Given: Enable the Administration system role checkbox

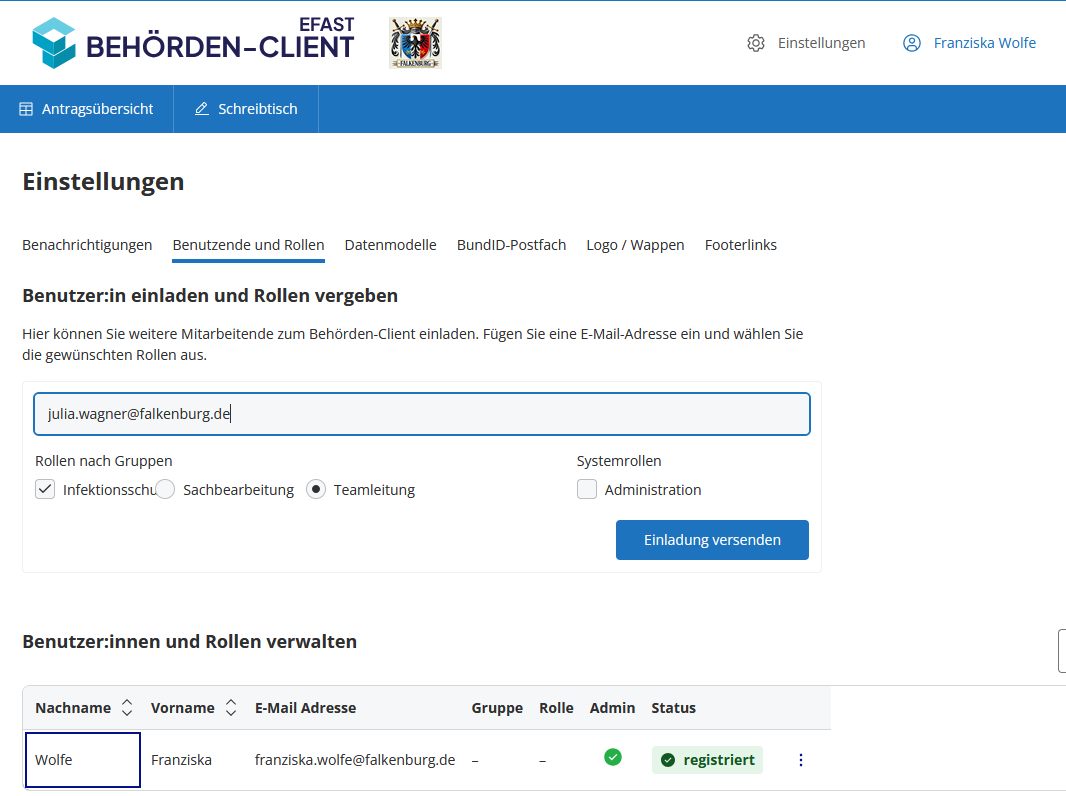Looking at the screenshot, I should point(587,489).
